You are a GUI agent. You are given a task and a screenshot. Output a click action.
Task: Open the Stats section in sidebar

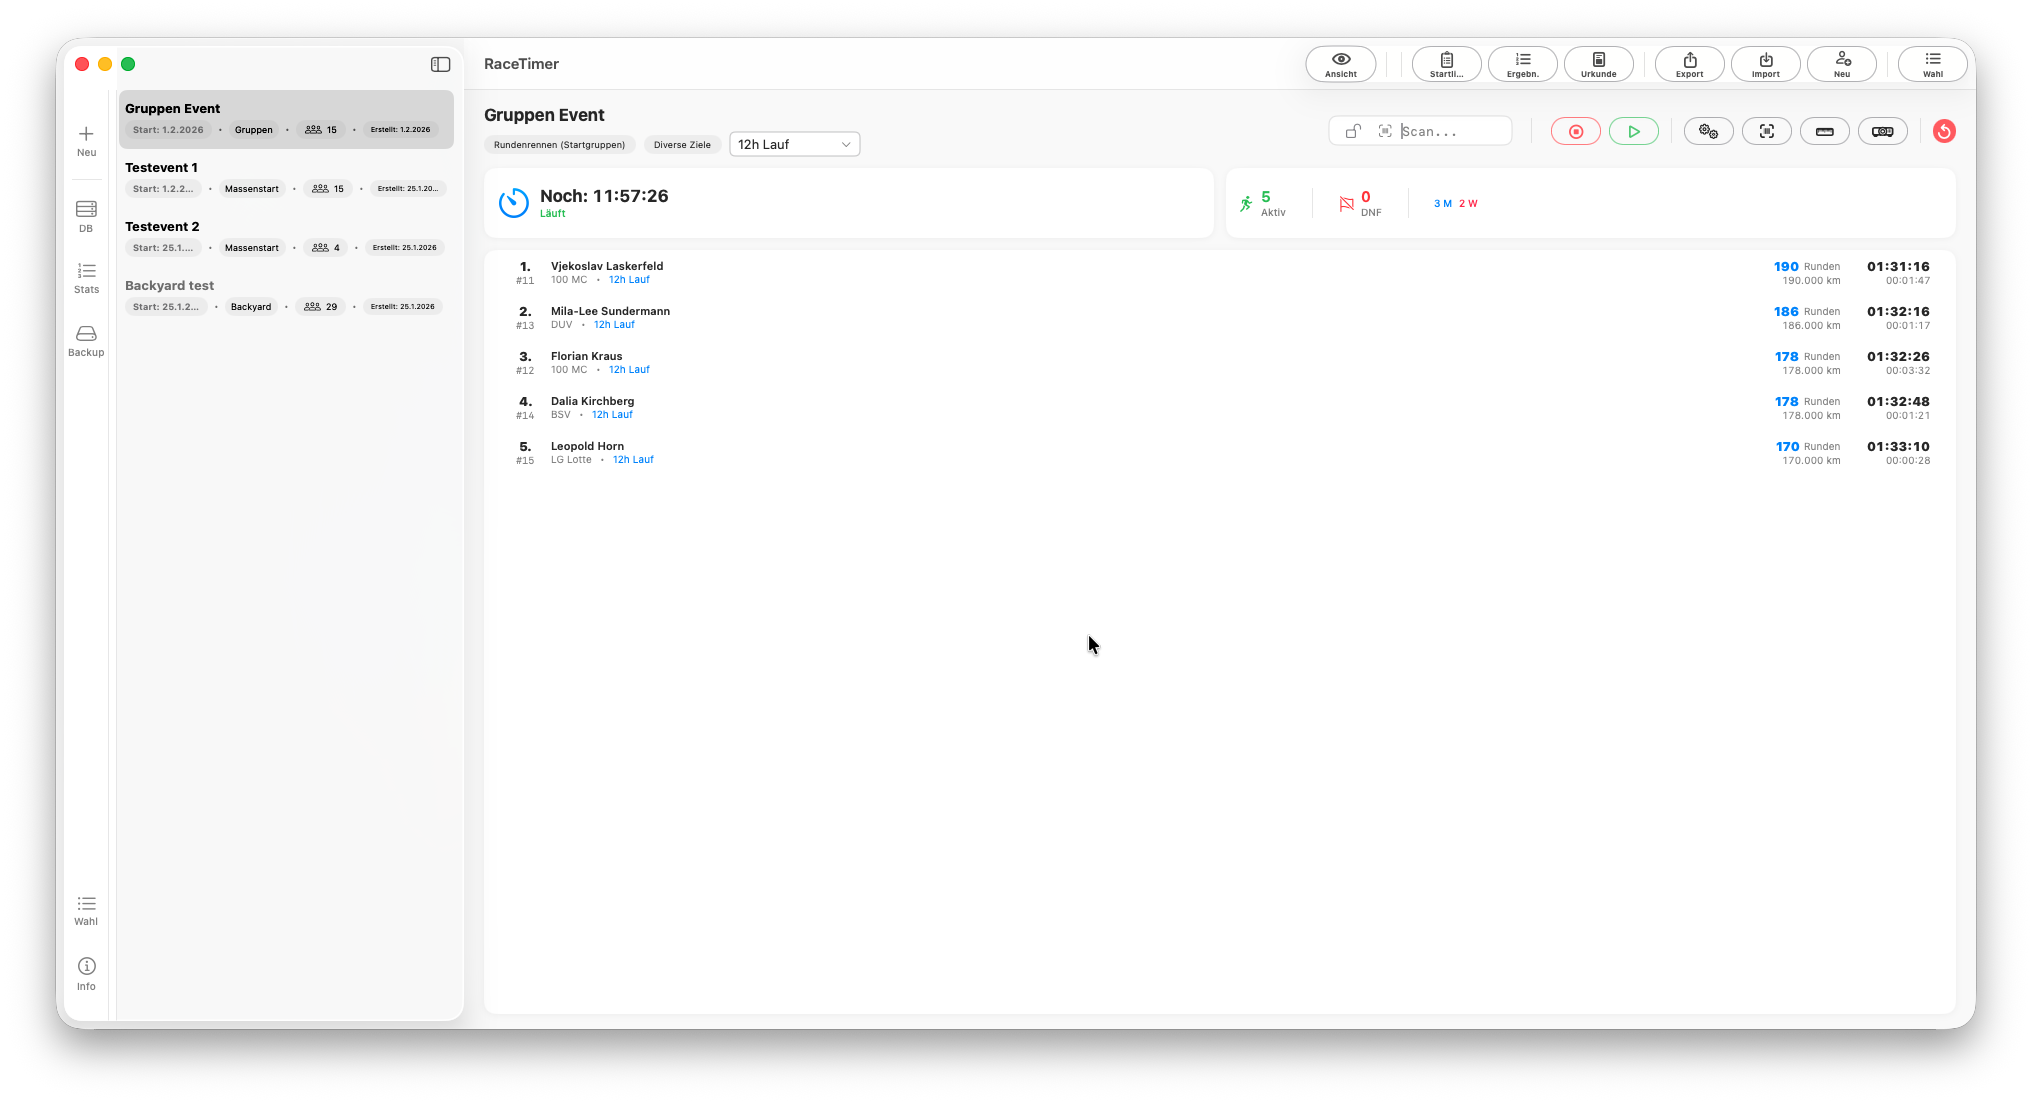[86, 278]
